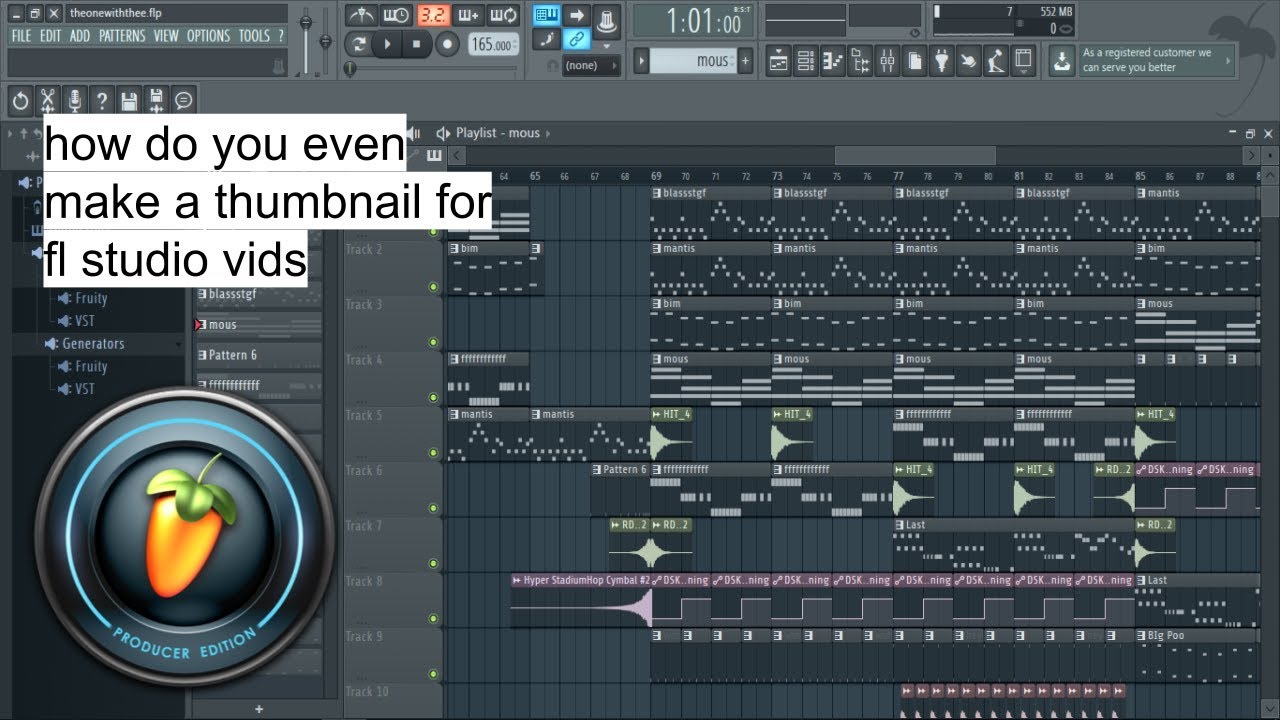Open the OPTIONS menu
1280x720 pixels.
coord(208,36)
